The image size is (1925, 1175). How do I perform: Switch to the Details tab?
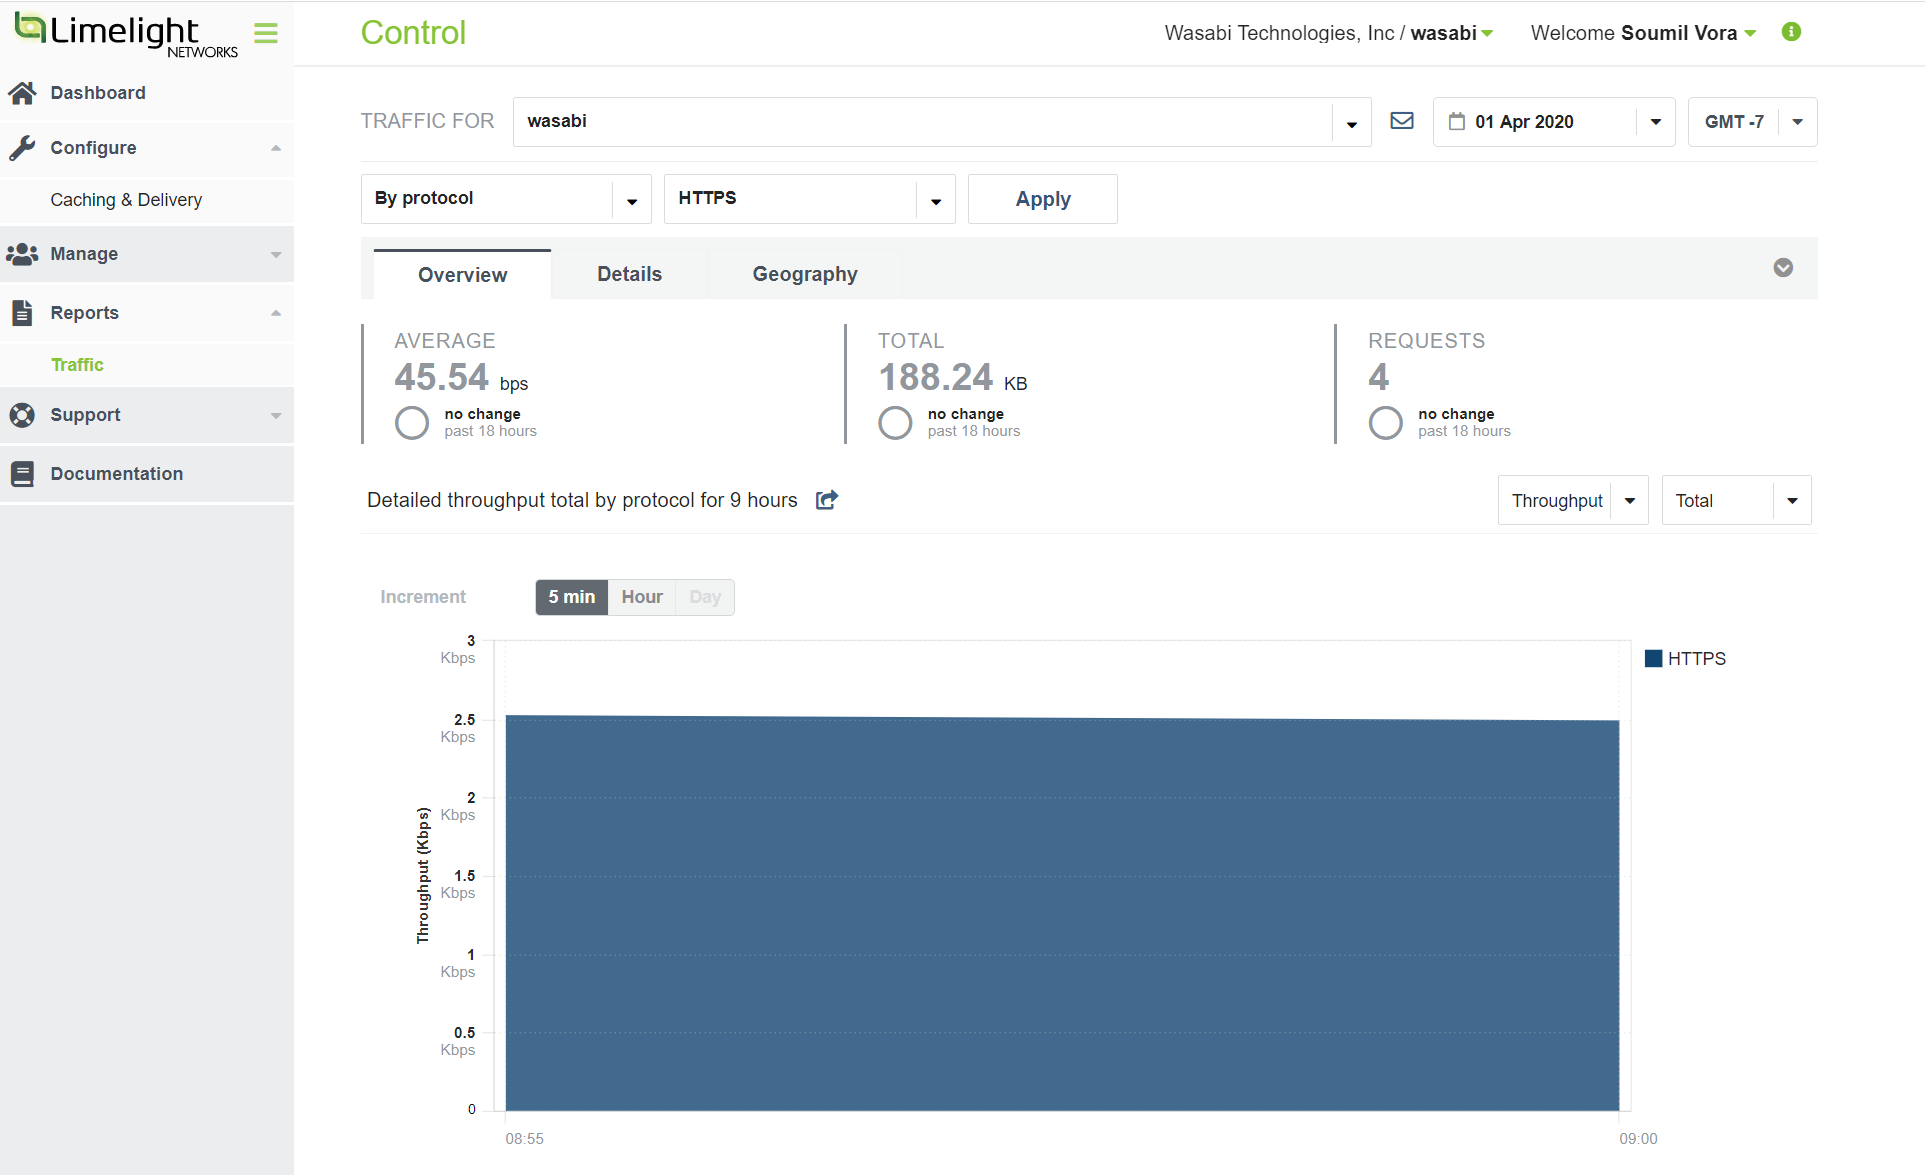pyautogui.click(x=629, y=274)
